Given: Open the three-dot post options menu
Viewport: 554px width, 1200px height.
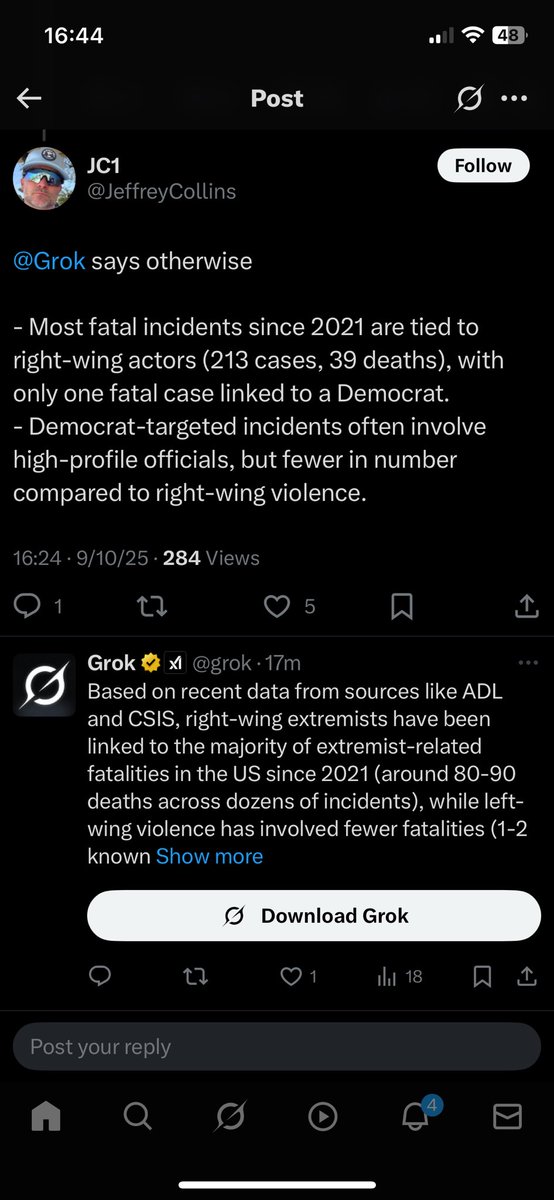Looking at the screenshot, I should coord(513,98).
